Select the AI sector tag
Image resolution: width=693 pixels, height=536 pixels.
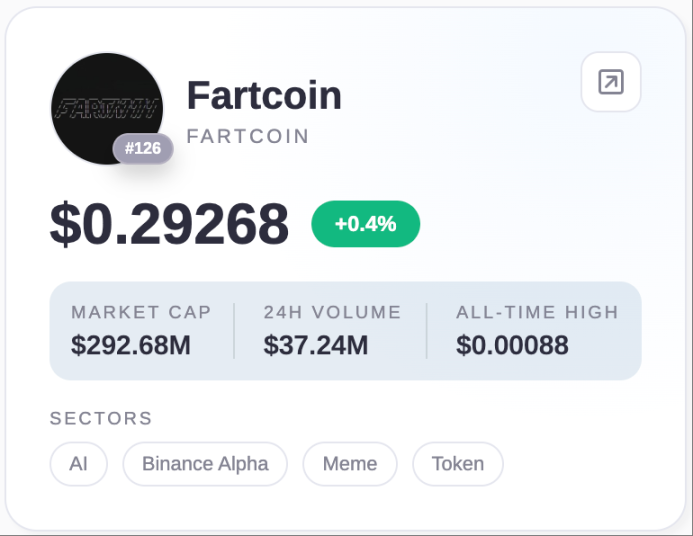pos(79,464)
